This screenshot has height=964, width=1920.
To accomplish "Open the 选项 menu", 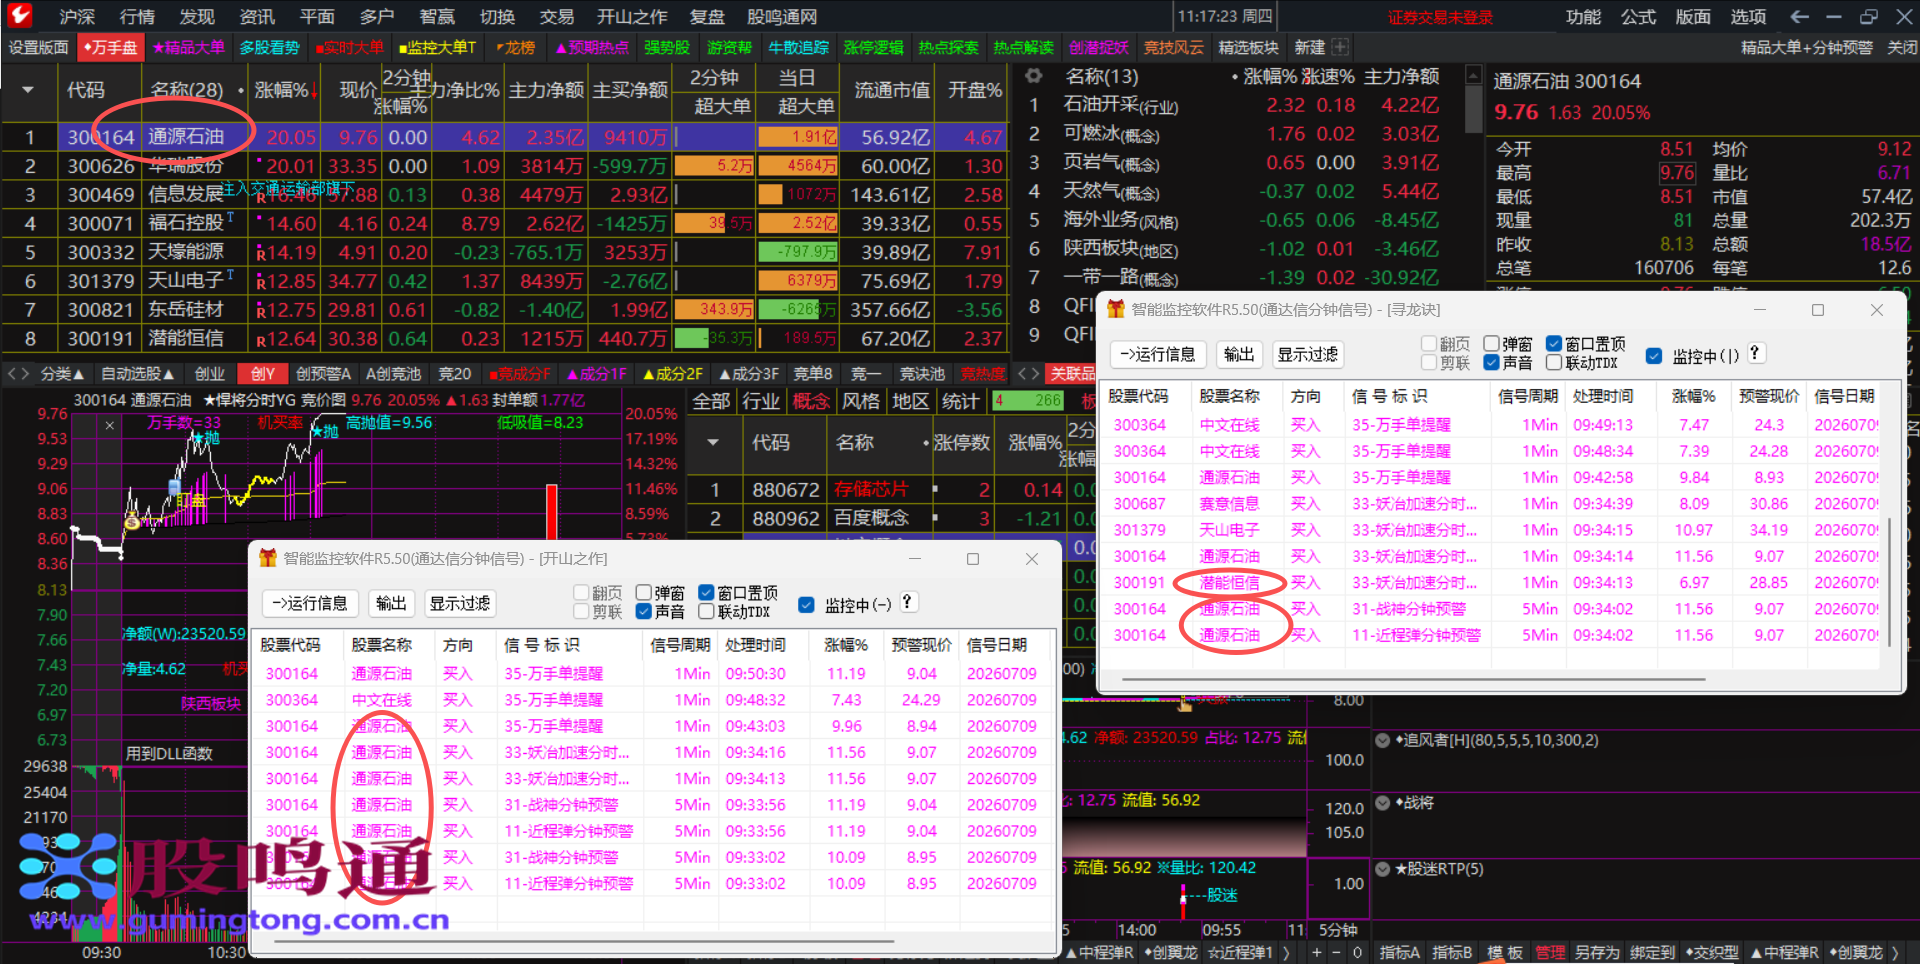I will pos(1748,16).
